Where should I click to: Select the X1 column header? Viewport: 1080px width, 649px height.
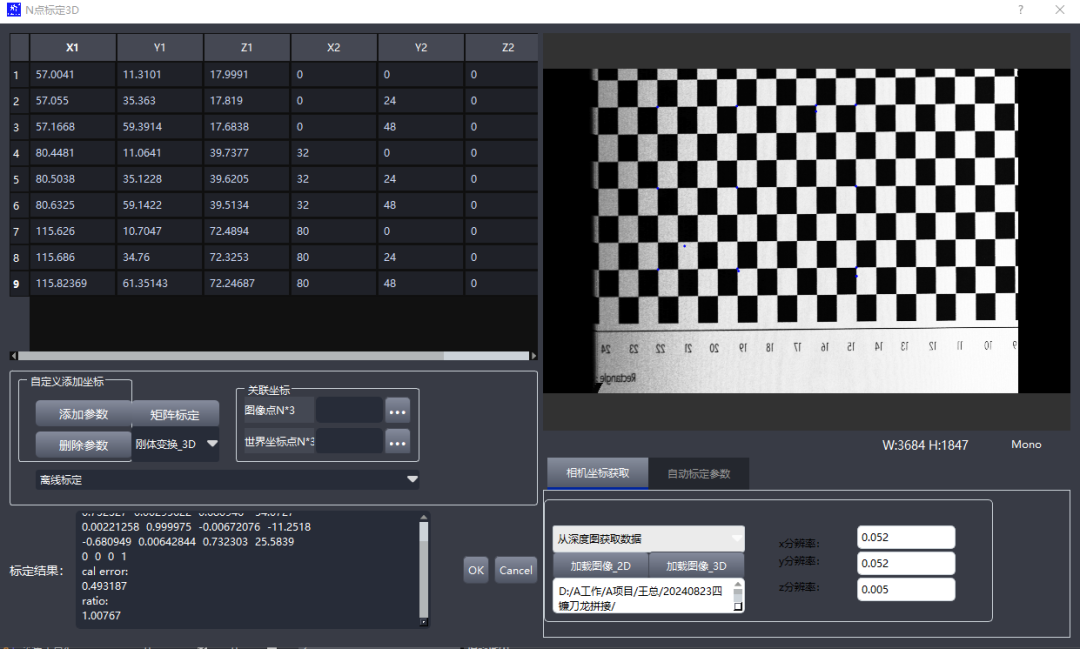(73, 47)
